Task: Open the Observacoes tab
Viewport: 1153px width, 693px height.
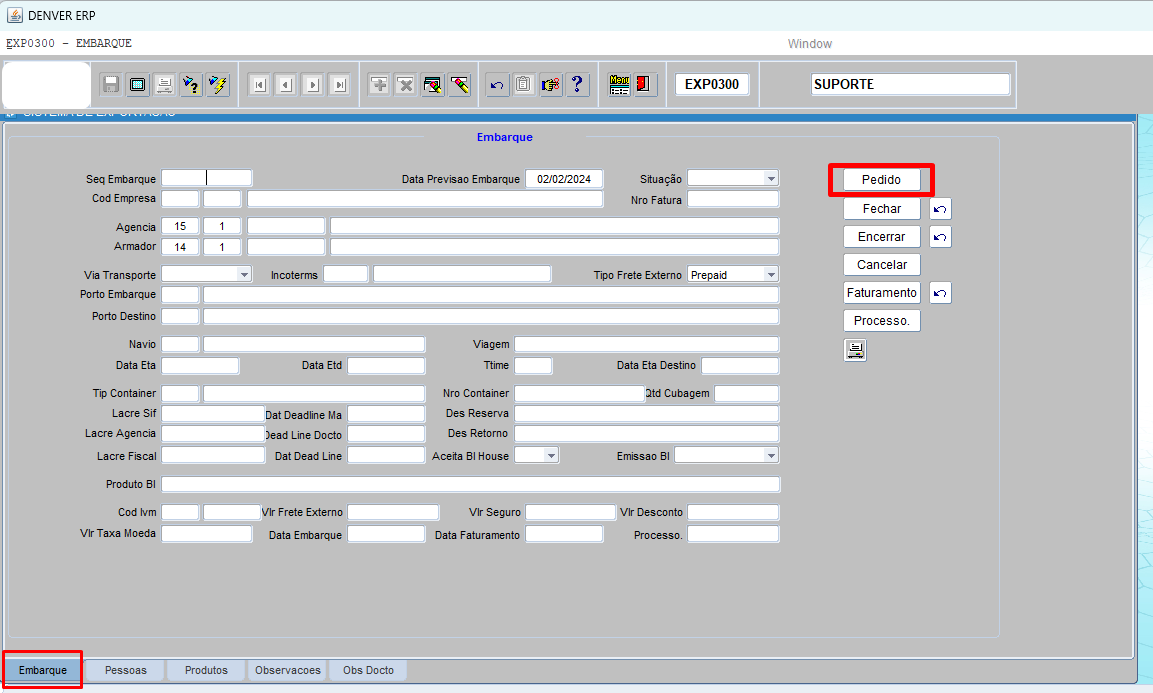Action: [x=288, y=670]
